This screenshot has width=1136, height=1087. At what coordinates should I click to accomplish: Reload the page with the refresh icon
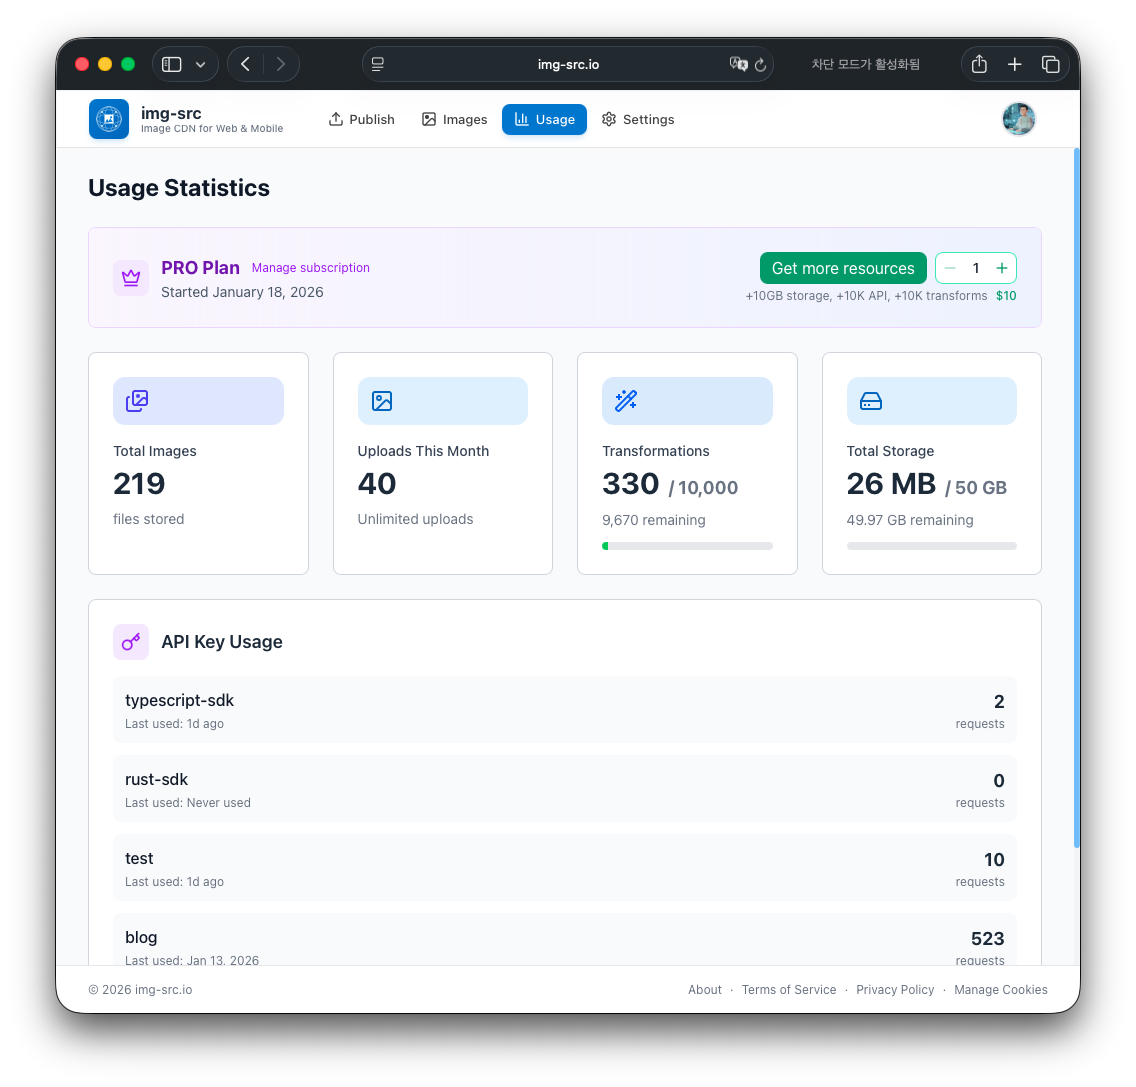[x=760, y=64]
